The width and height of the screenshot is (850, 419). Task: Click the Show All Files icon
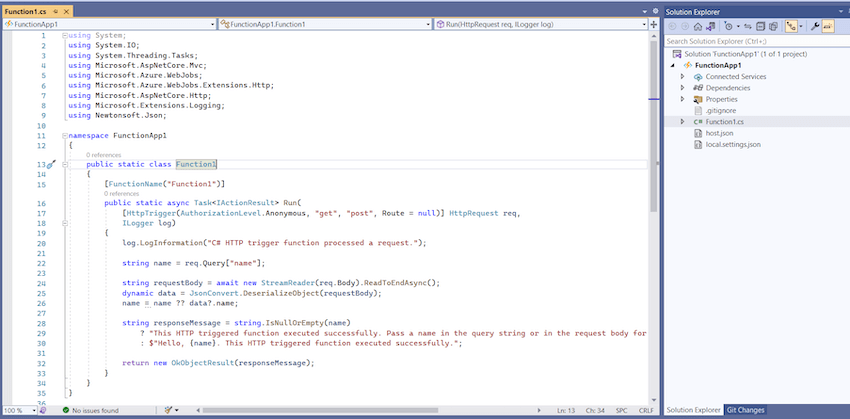pyautogui.click(x=774, y=27)
